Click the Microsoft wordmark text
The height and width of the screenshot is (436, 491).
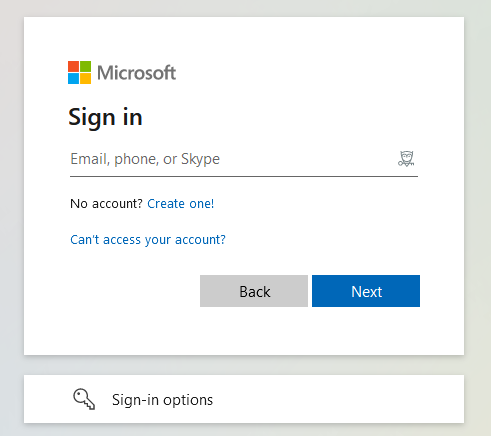(136, 73)
